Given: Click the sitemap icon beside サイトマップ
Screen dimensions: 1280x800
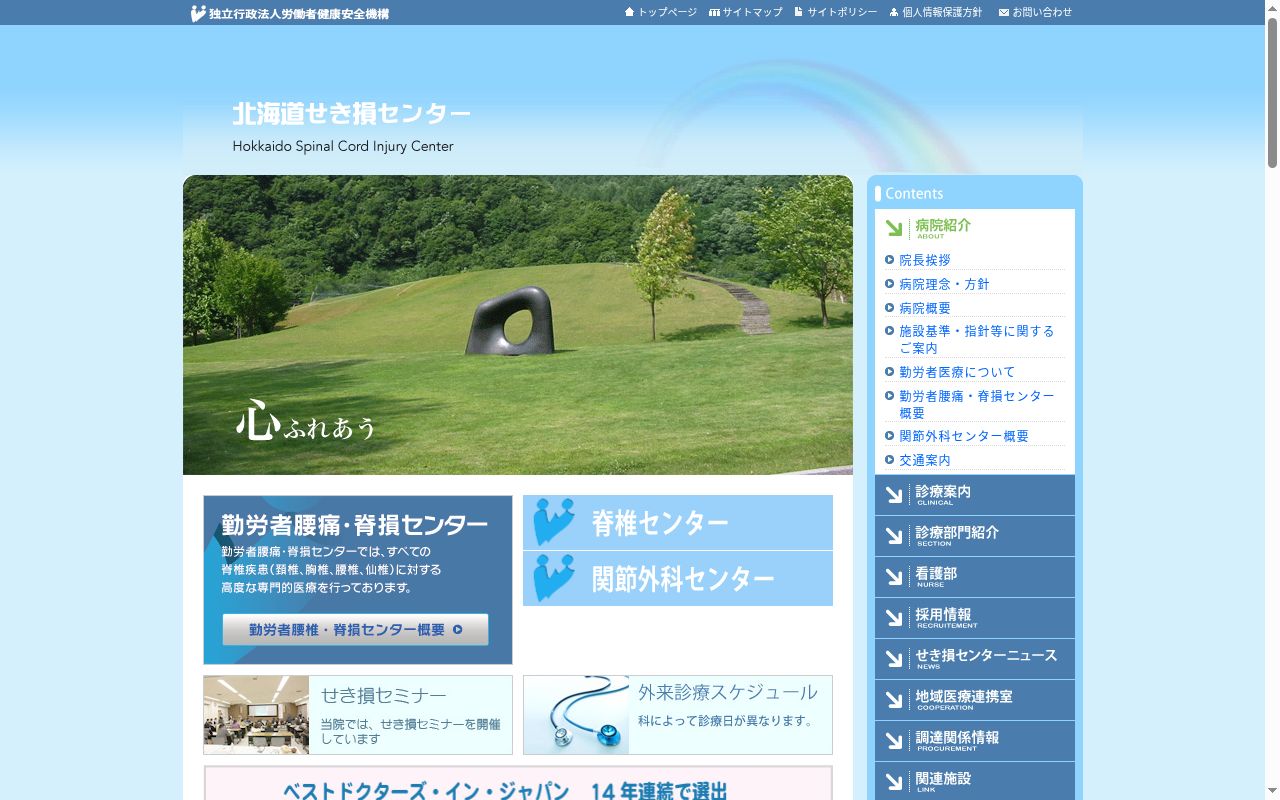Looking at the screenshot, I should [714, 12].
